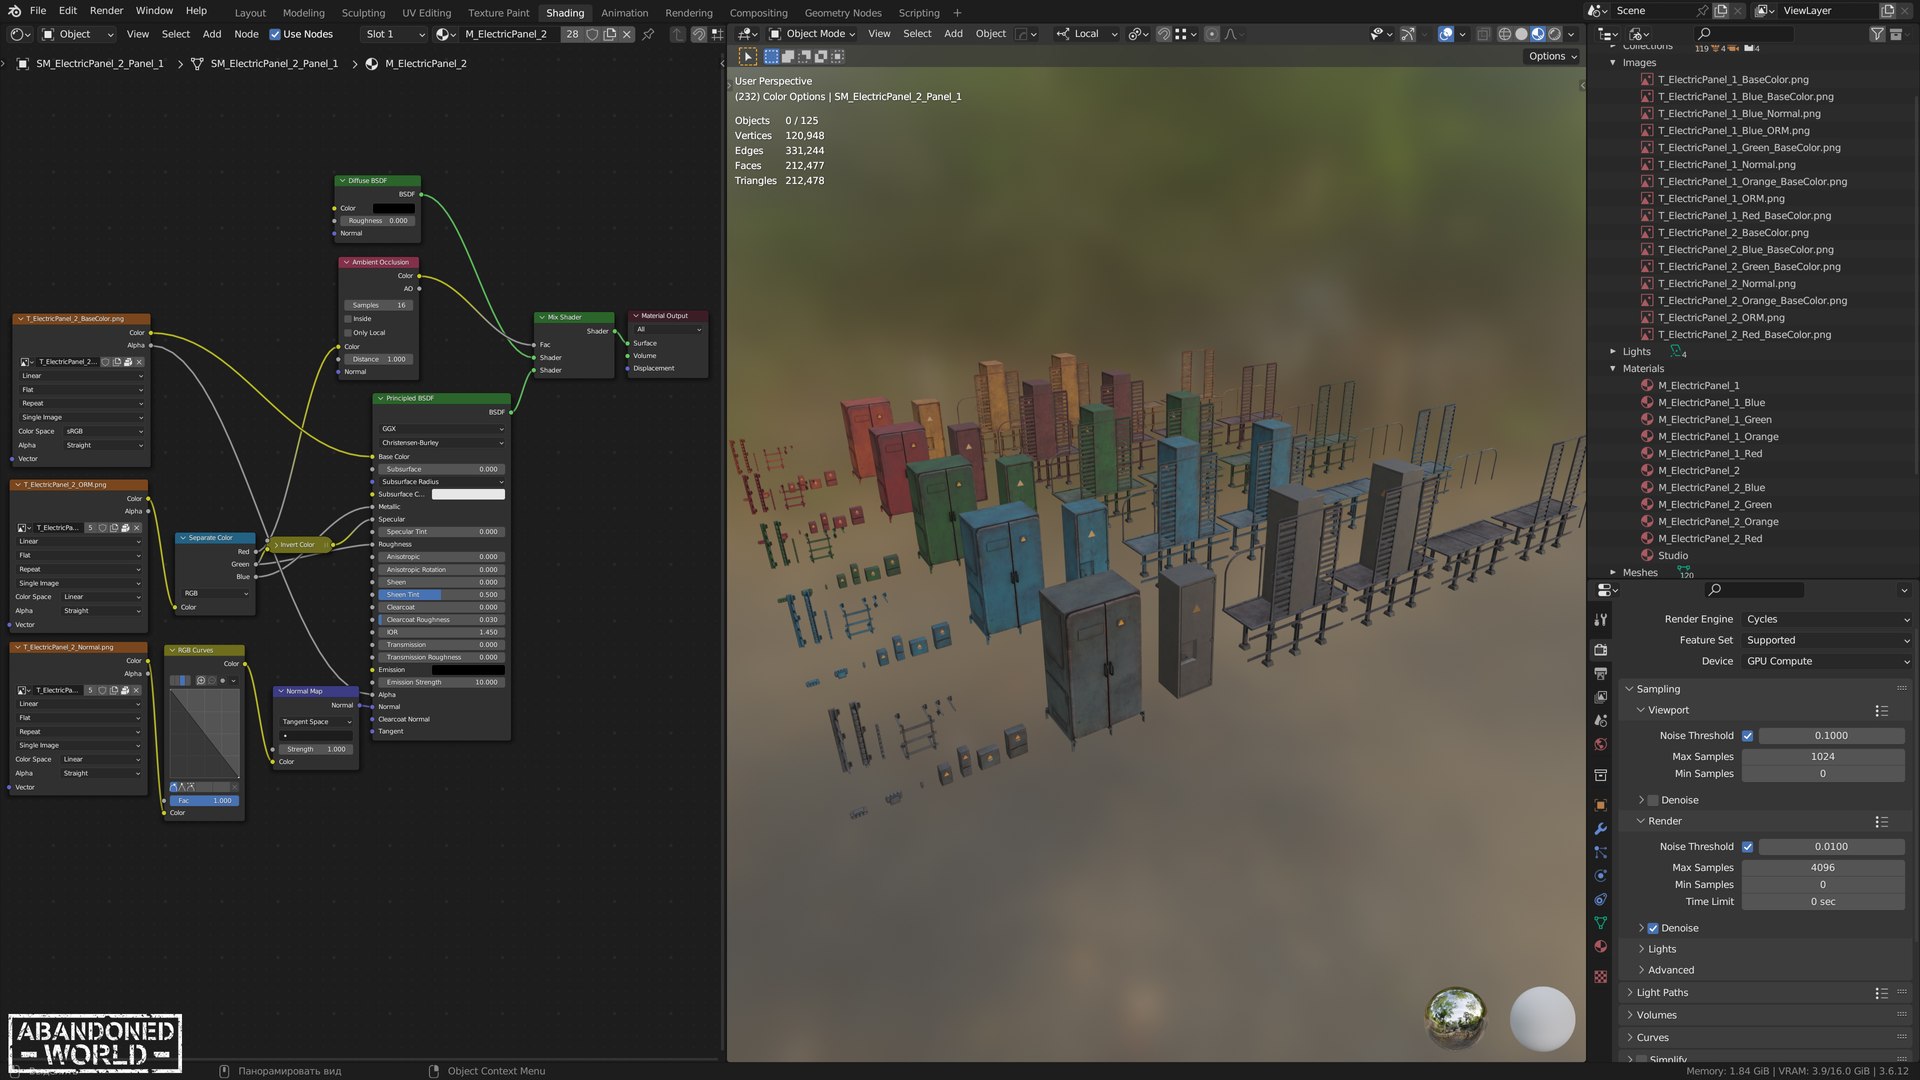Uncheck Use Nodes checkbox
This screenshot has width=1920, height=1080.
[x=275, y=34]
